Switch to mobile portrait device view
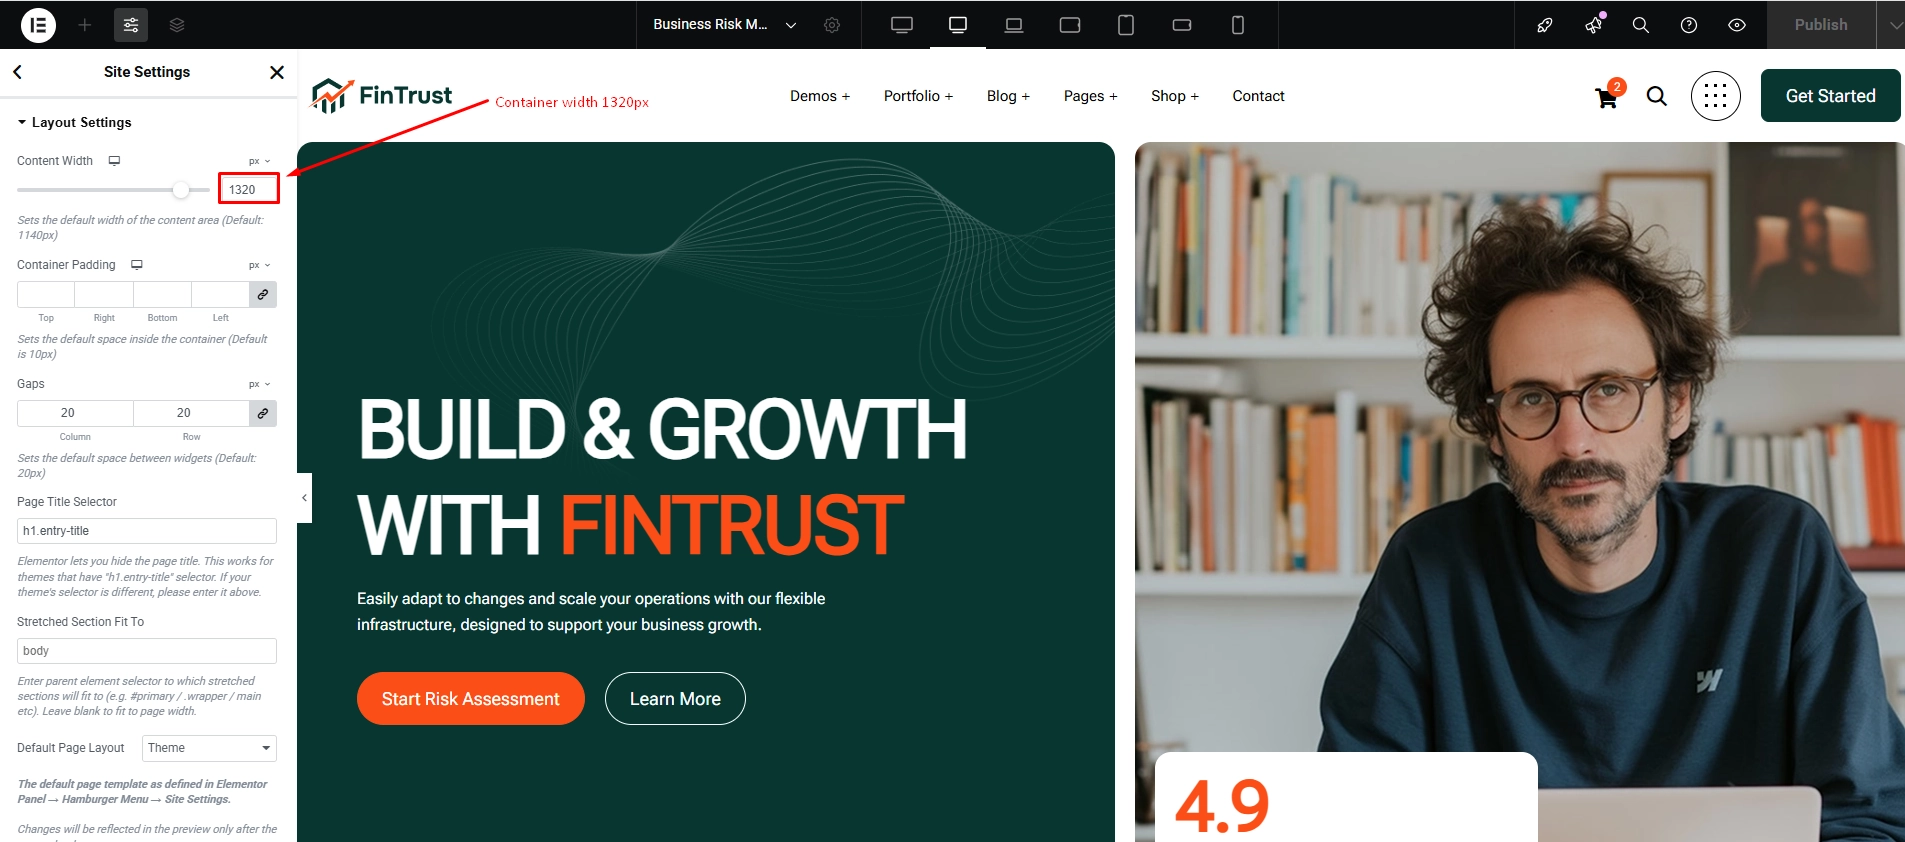Screen dimensions: 1905x842 (1238, 25)
